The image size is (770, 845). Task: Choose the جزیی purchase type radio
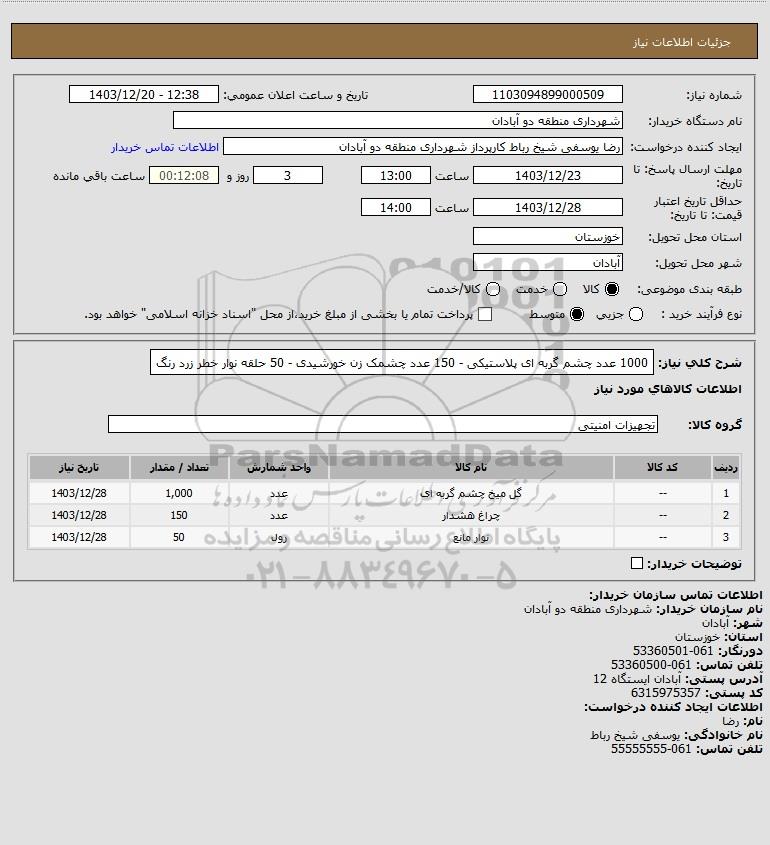coord(636,314)
